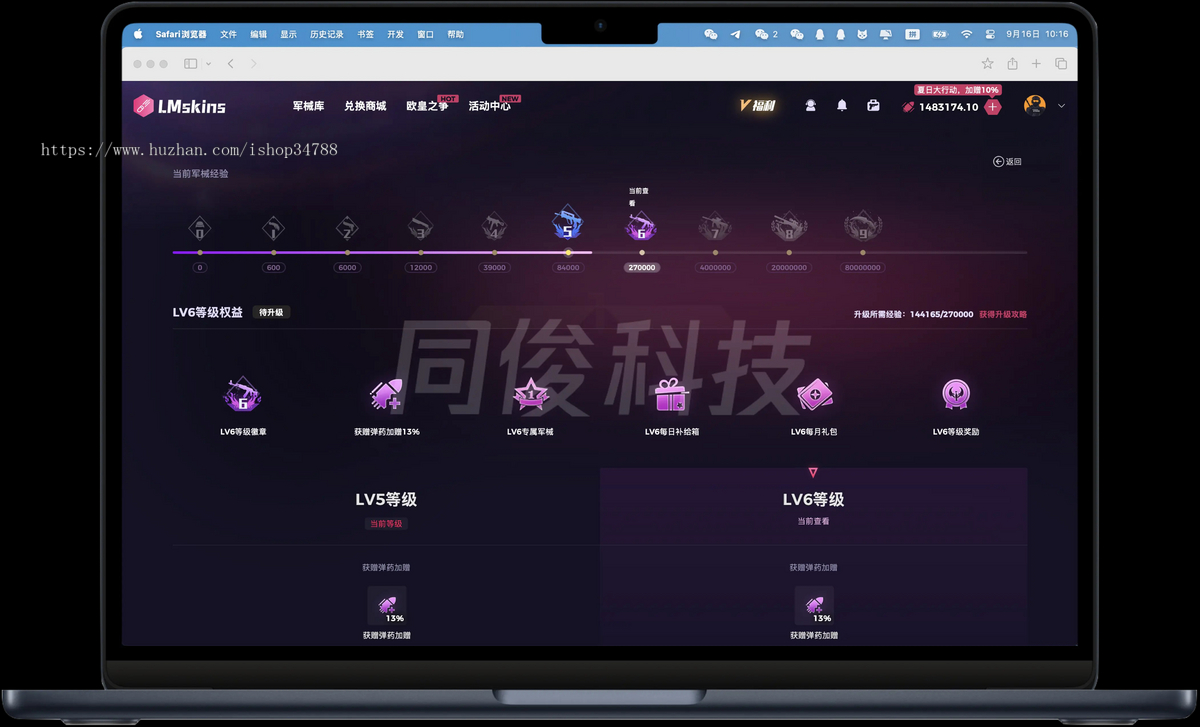Click the LV6 13% ammo bonus thumbnail
This screenshot has height=727, width=1200.
(814, 606)
